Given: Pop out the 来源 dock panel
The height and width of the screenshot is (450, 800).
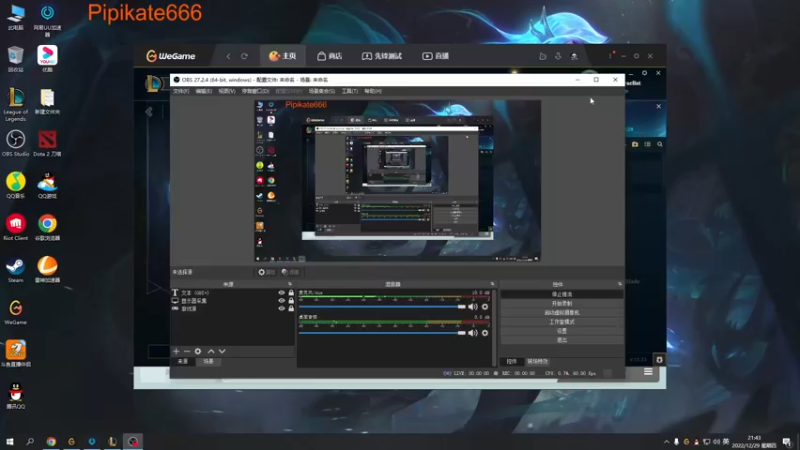Looking at the screenshot, I should pos(290,284).
